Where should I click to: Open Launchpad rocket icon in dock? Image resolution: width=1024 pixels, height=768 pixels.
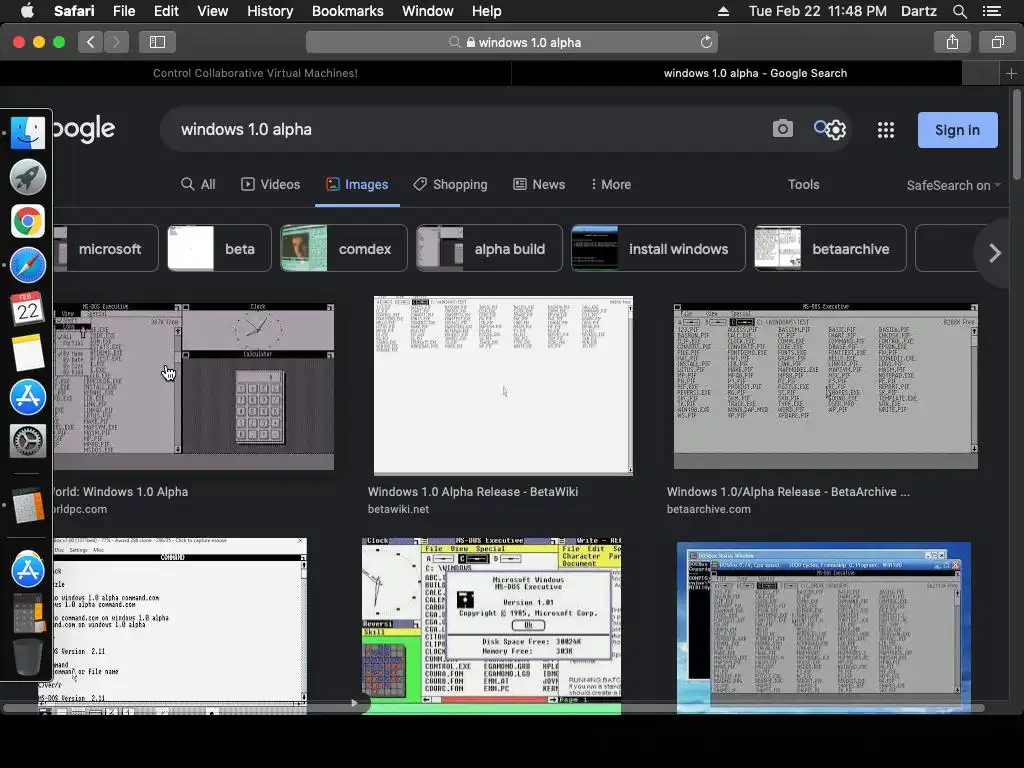(x=27, y=177)
